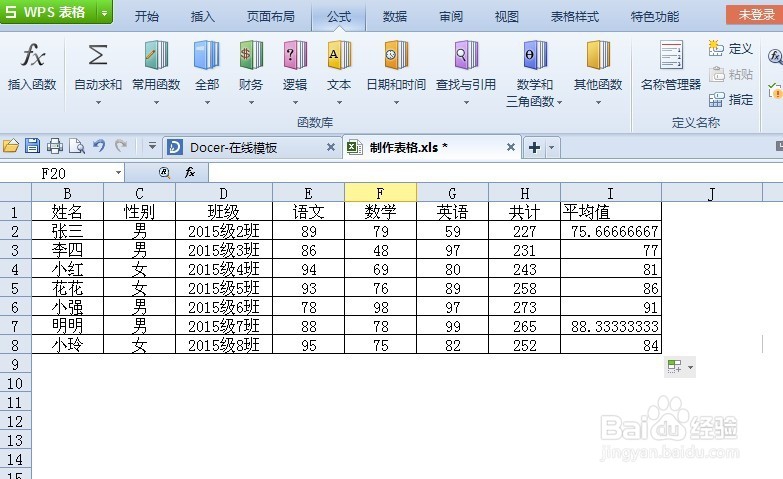Open the Common Functions (常用函数) book icon
783x479 pixels.
[156, 55]
